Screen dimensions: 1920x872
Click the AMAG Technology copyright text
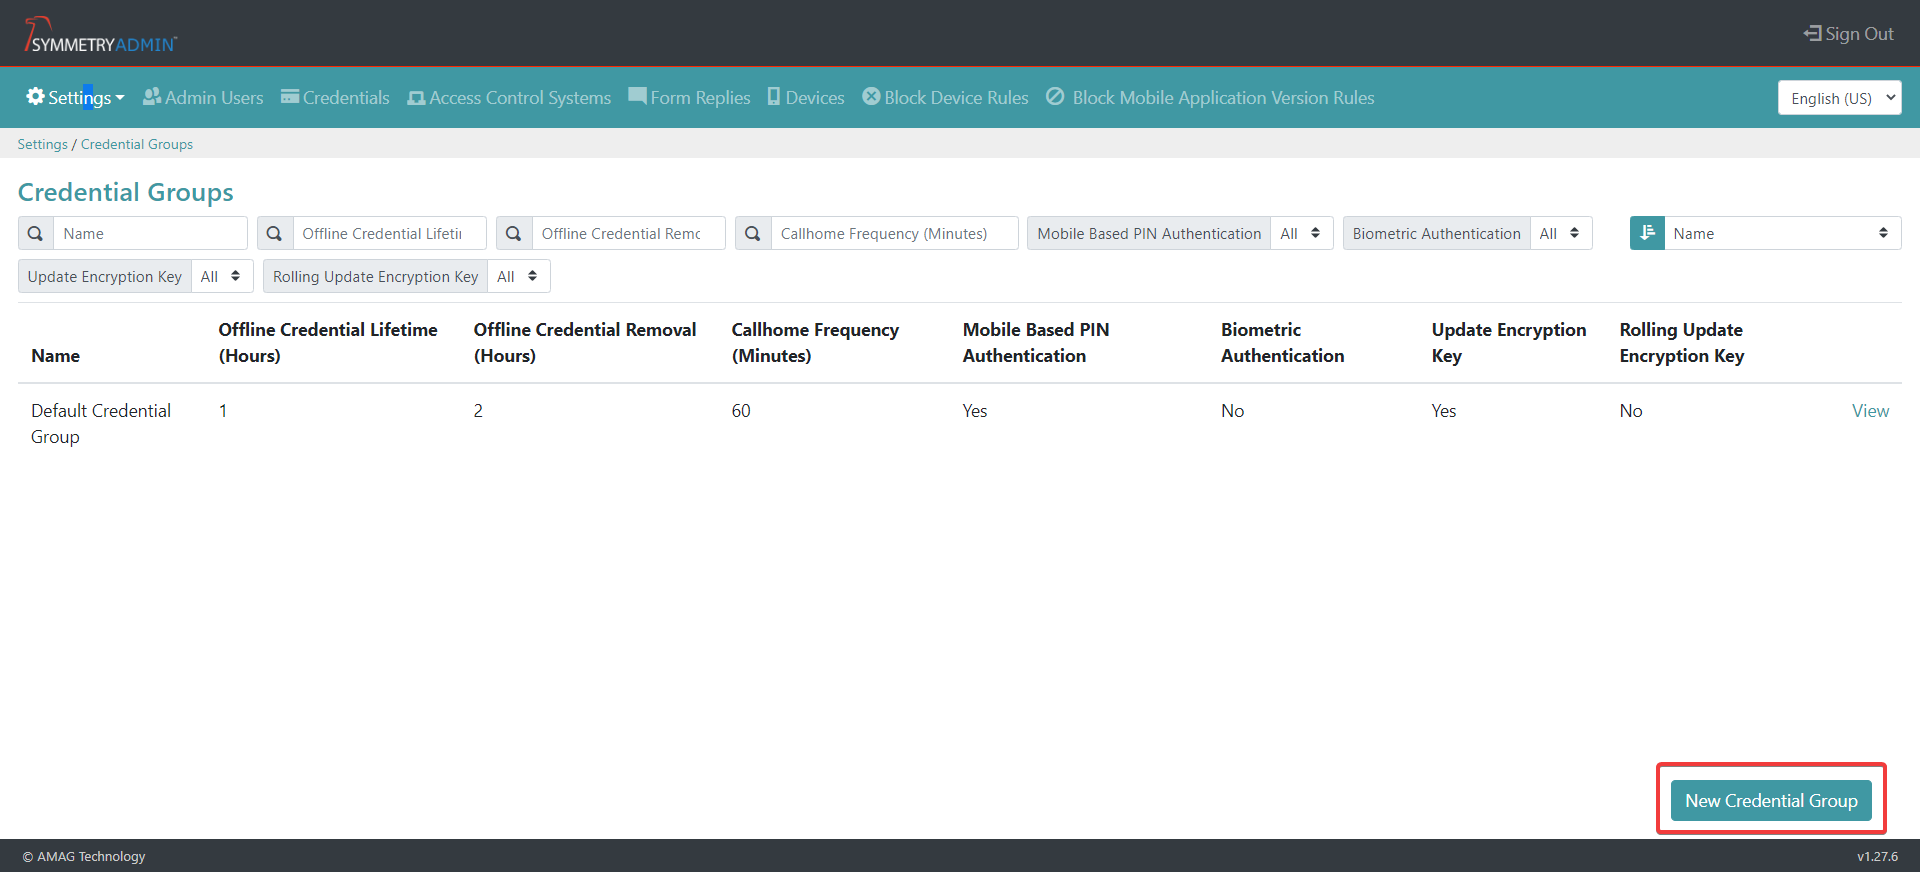coord(84,856)
